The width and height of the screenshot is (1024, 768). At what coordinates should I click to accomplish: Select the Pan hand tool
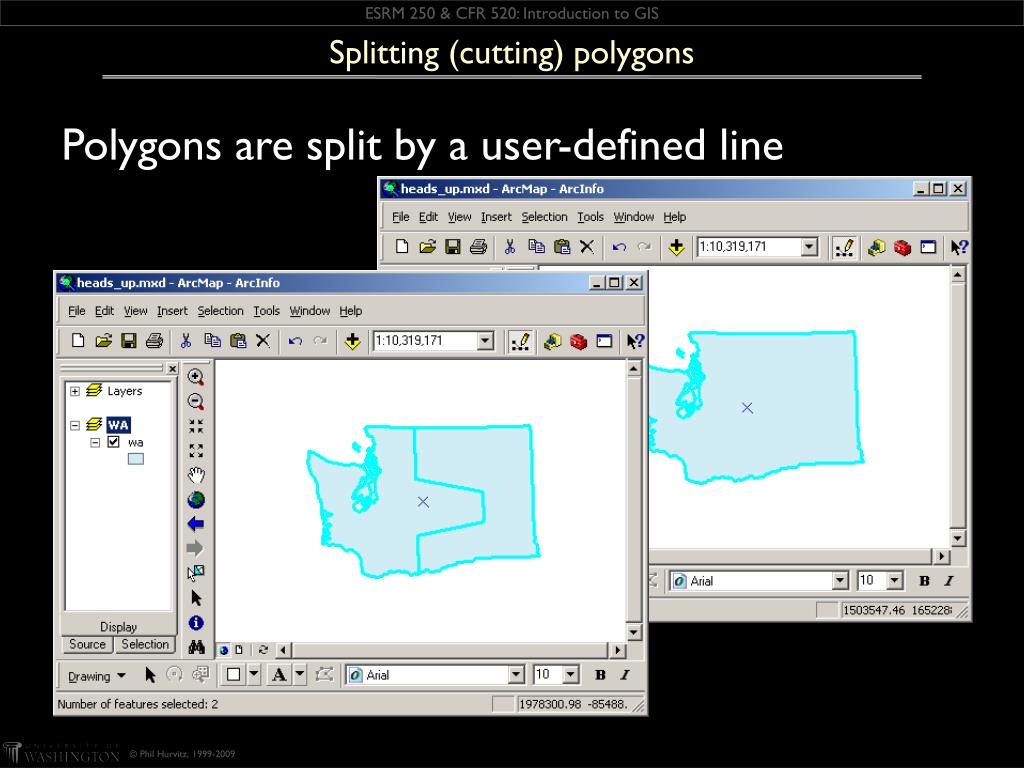pyautogui.click(x=196, y=475)
